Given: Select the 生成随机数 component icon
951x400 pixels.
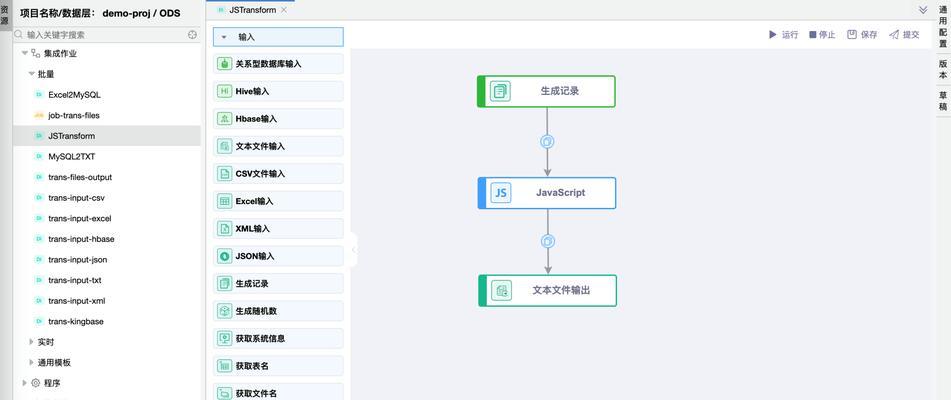Looking at the screenshot, I should pos(224,311).
